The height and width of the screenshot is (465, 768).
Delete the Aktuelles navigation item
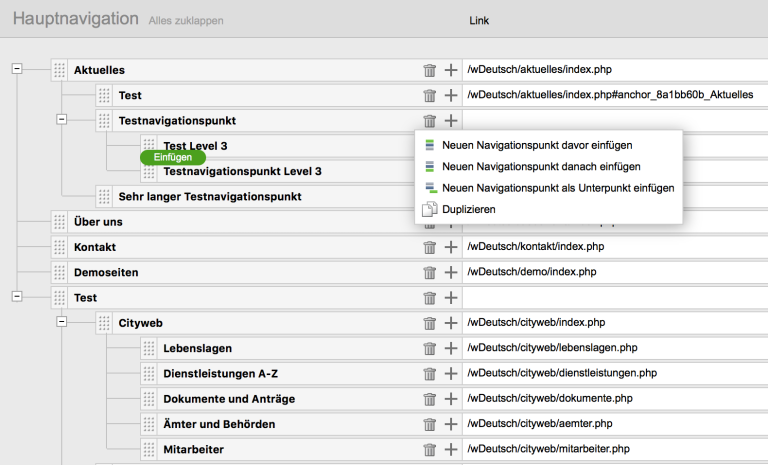[x=430, y=70]
